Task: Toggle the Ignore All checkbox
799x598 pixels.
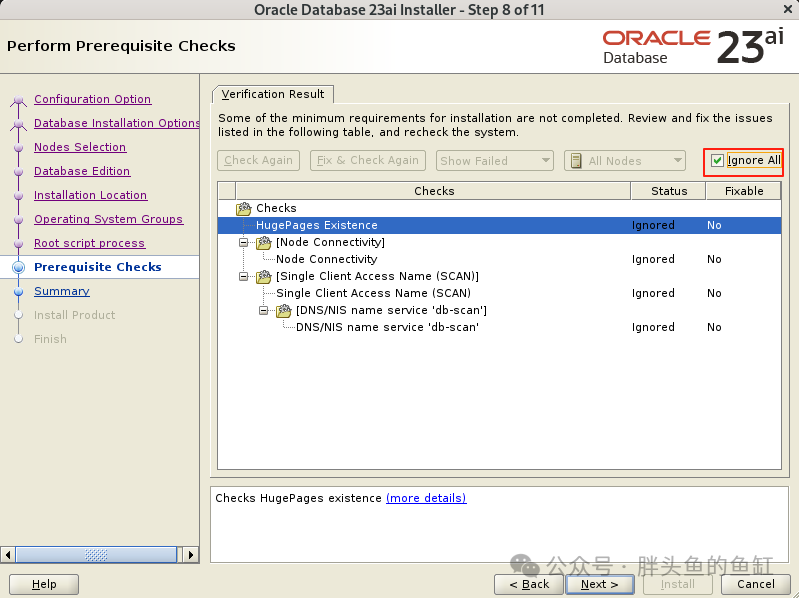Action: coord(717,160)
